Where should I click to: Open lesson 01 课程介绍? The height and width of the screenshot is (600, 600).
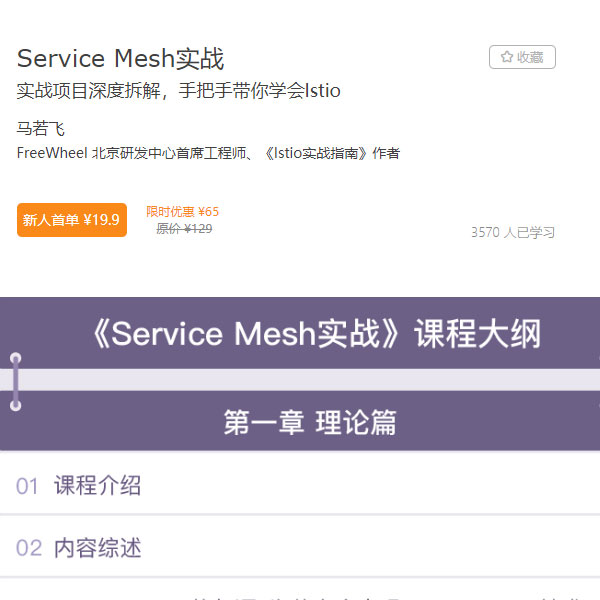click(300, 485)
